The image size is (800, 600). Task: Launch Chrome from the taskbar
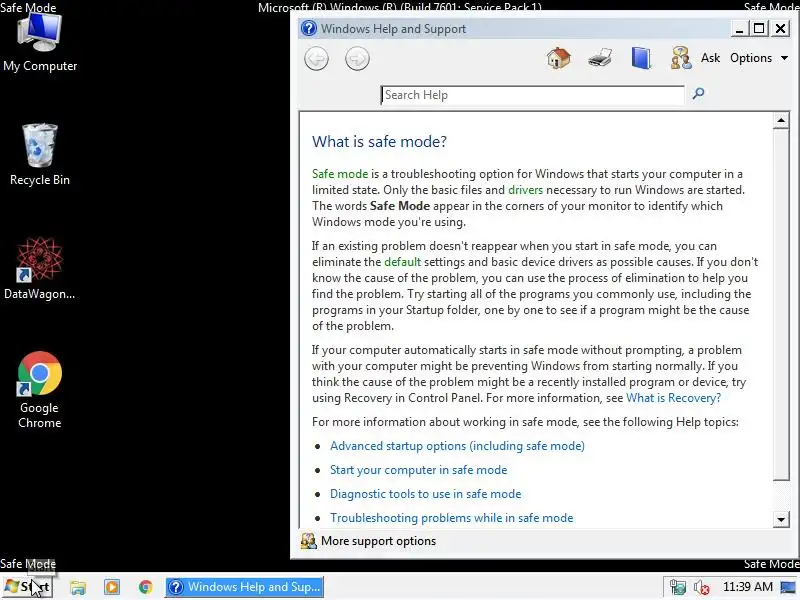point(145,587)
